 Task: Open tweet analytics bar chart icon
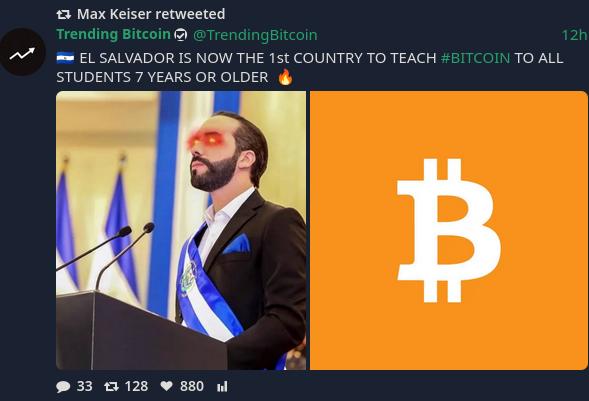pyautogui.click(x=222, y=386)
